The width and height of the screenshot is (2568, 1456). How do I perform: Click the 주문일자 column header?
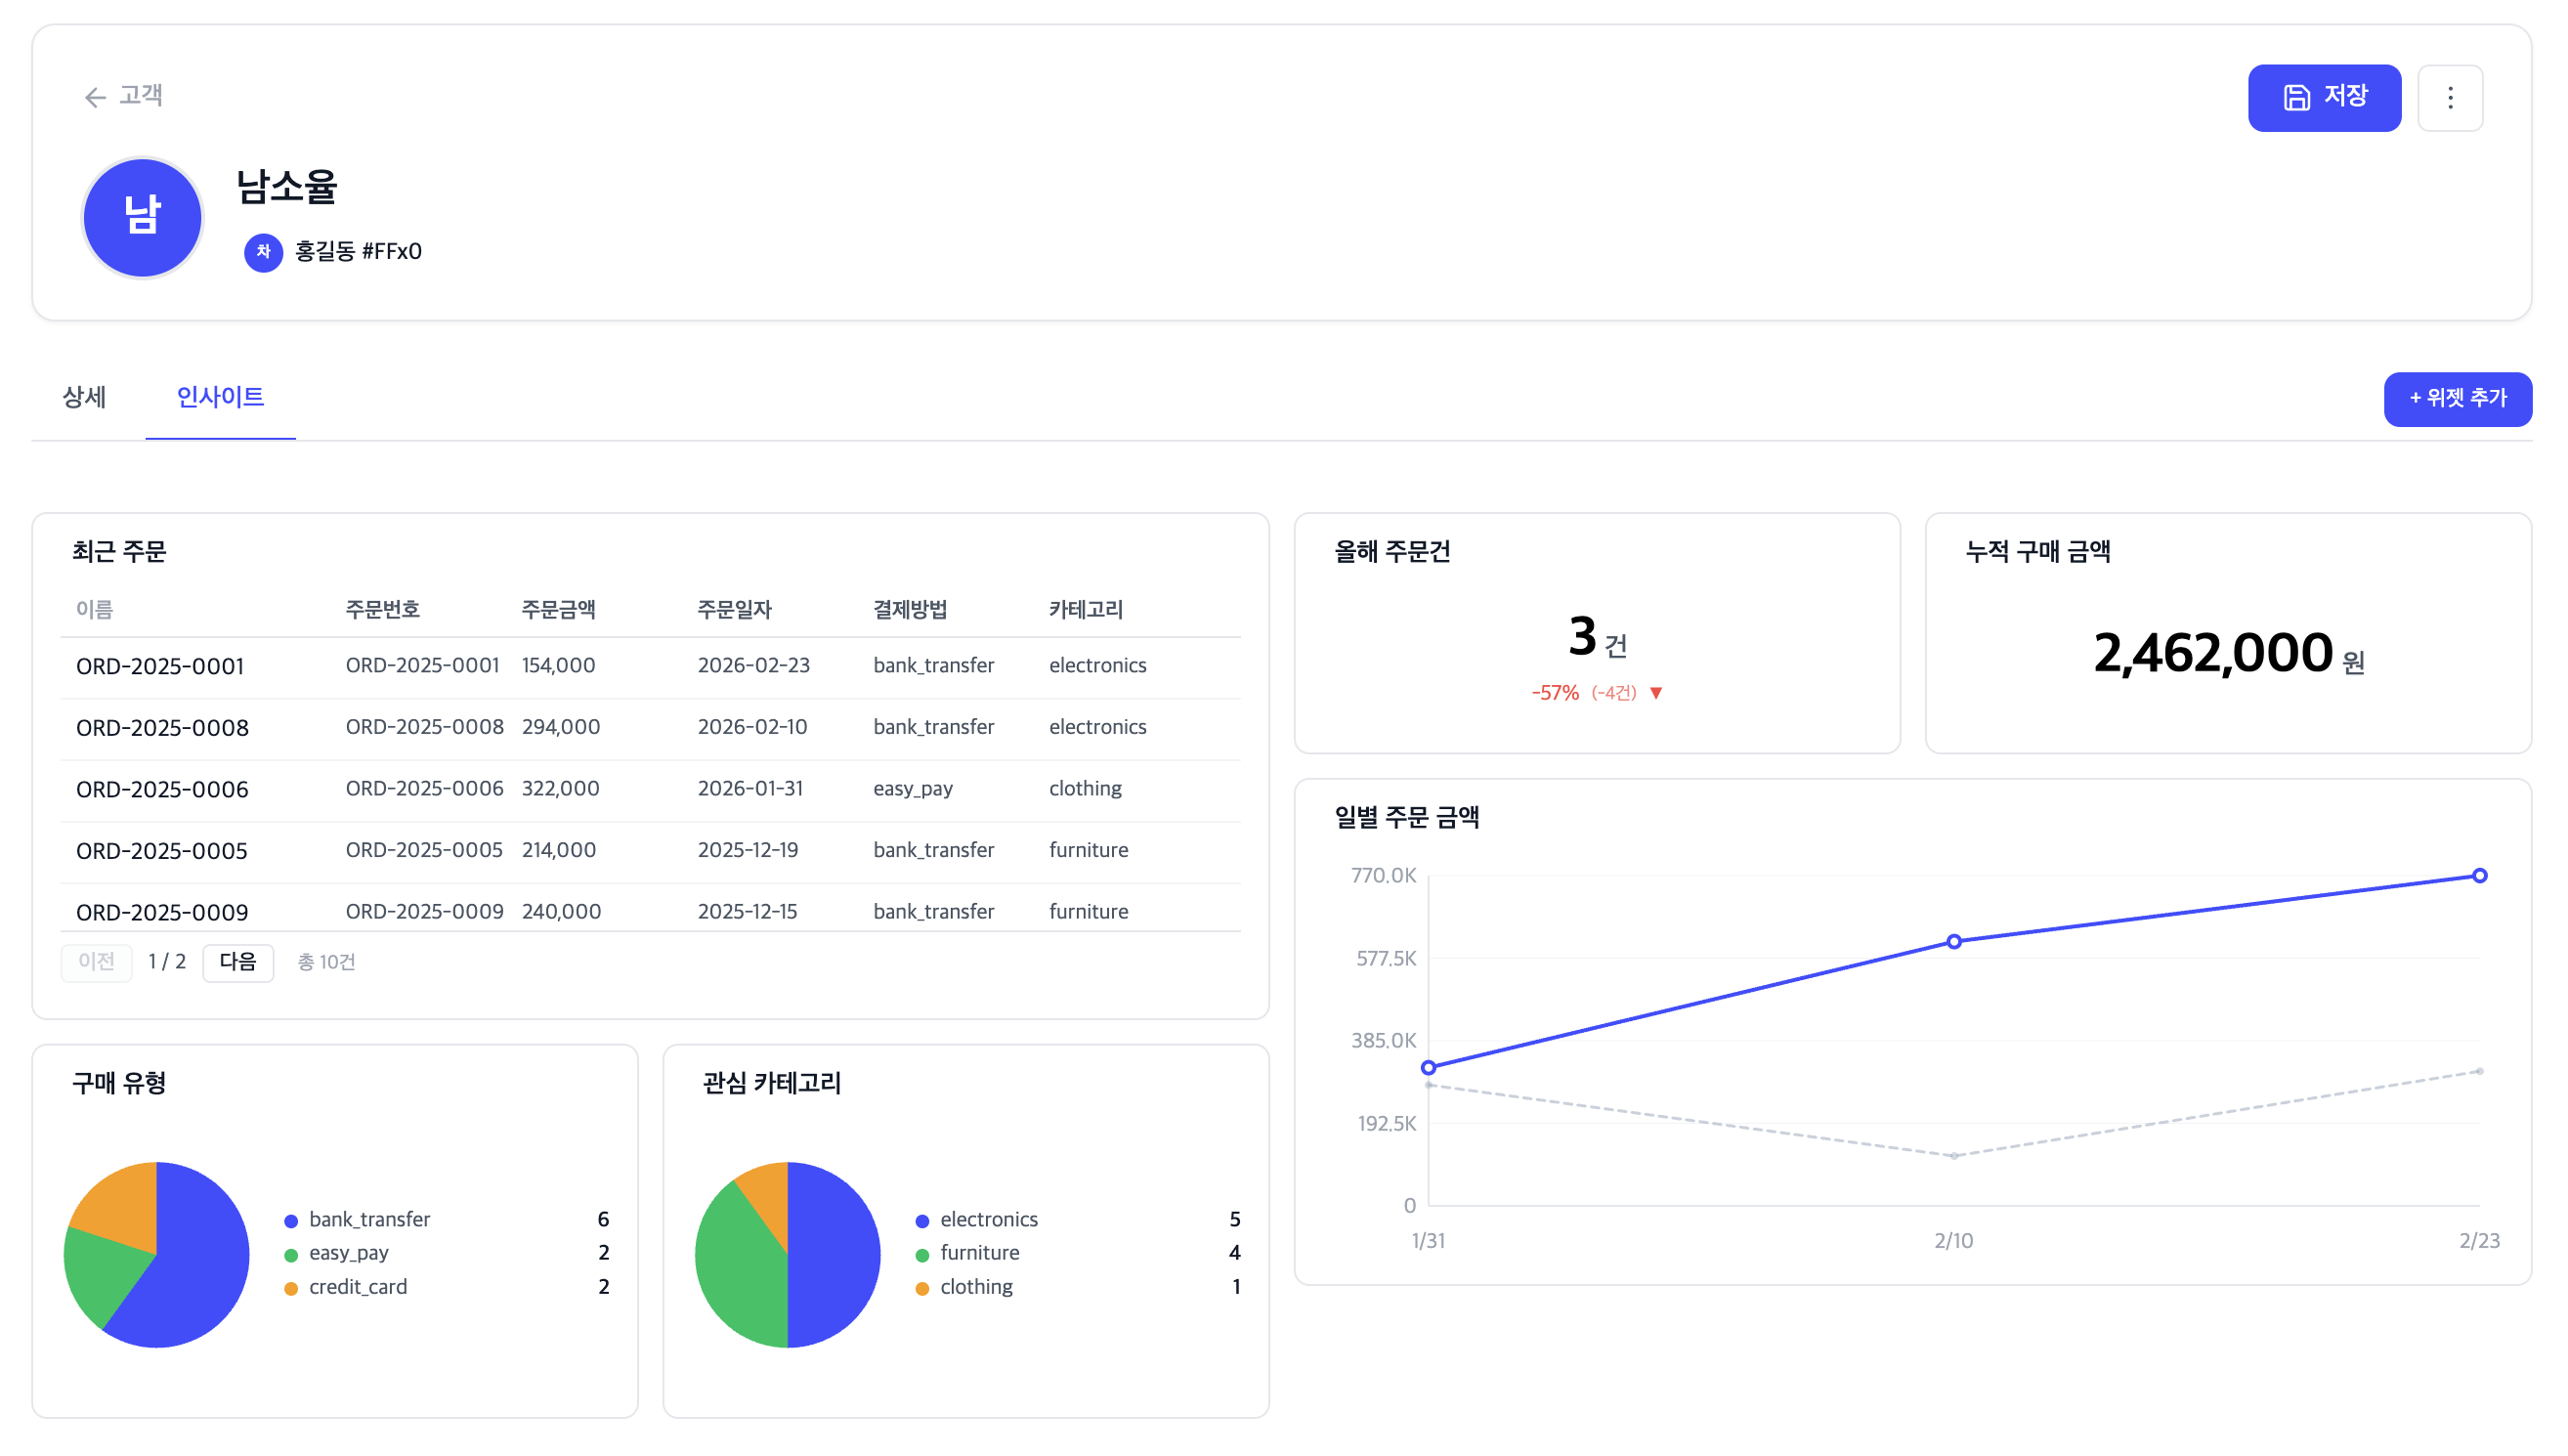(734, 609)
